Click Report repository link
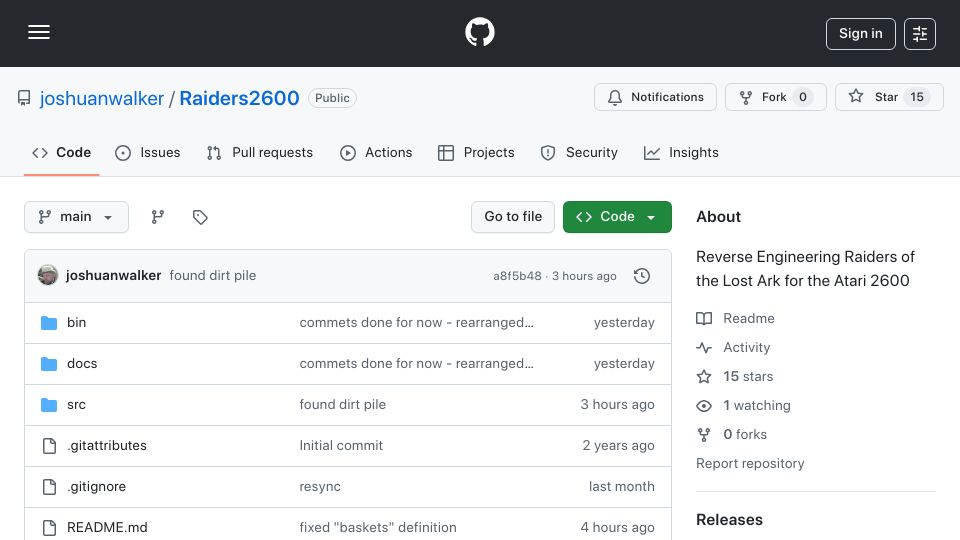The width and height of the screenshot is (960, 540). (750, 463)
